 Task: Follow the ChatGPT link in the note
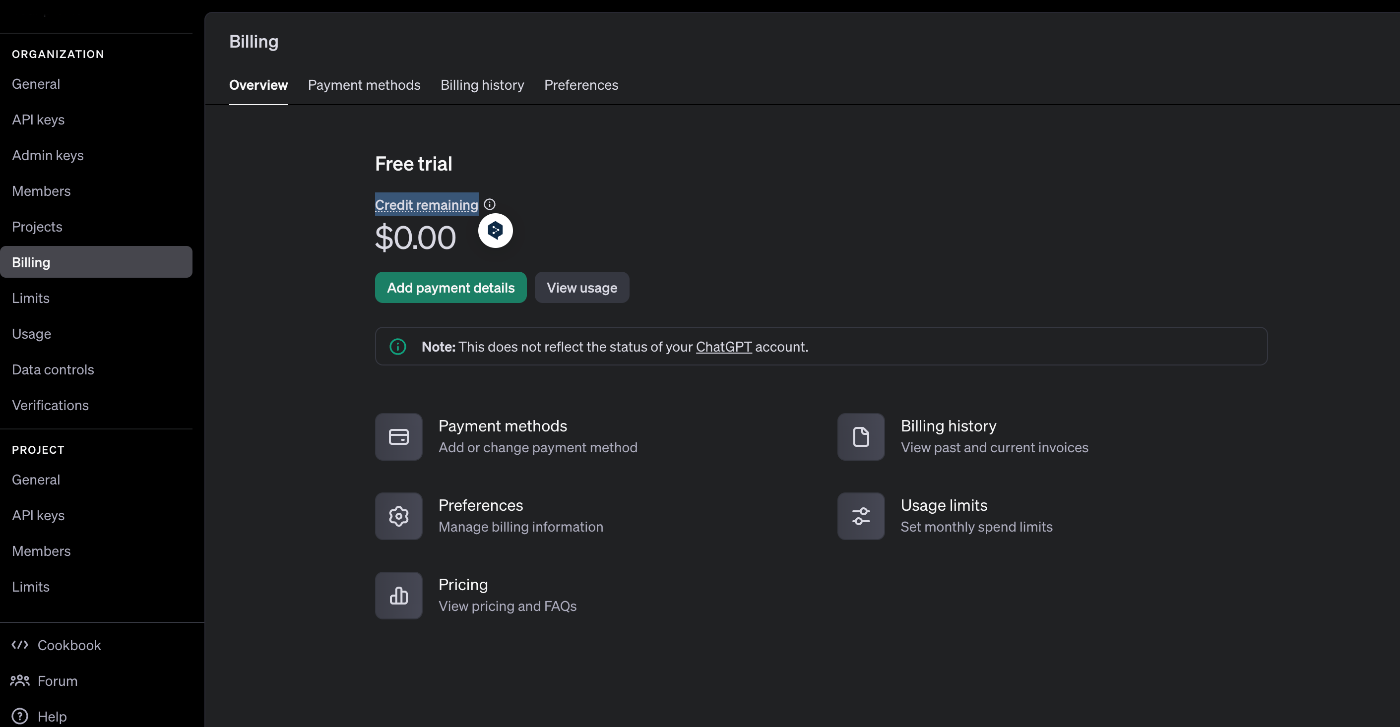(x=724, y=347)
